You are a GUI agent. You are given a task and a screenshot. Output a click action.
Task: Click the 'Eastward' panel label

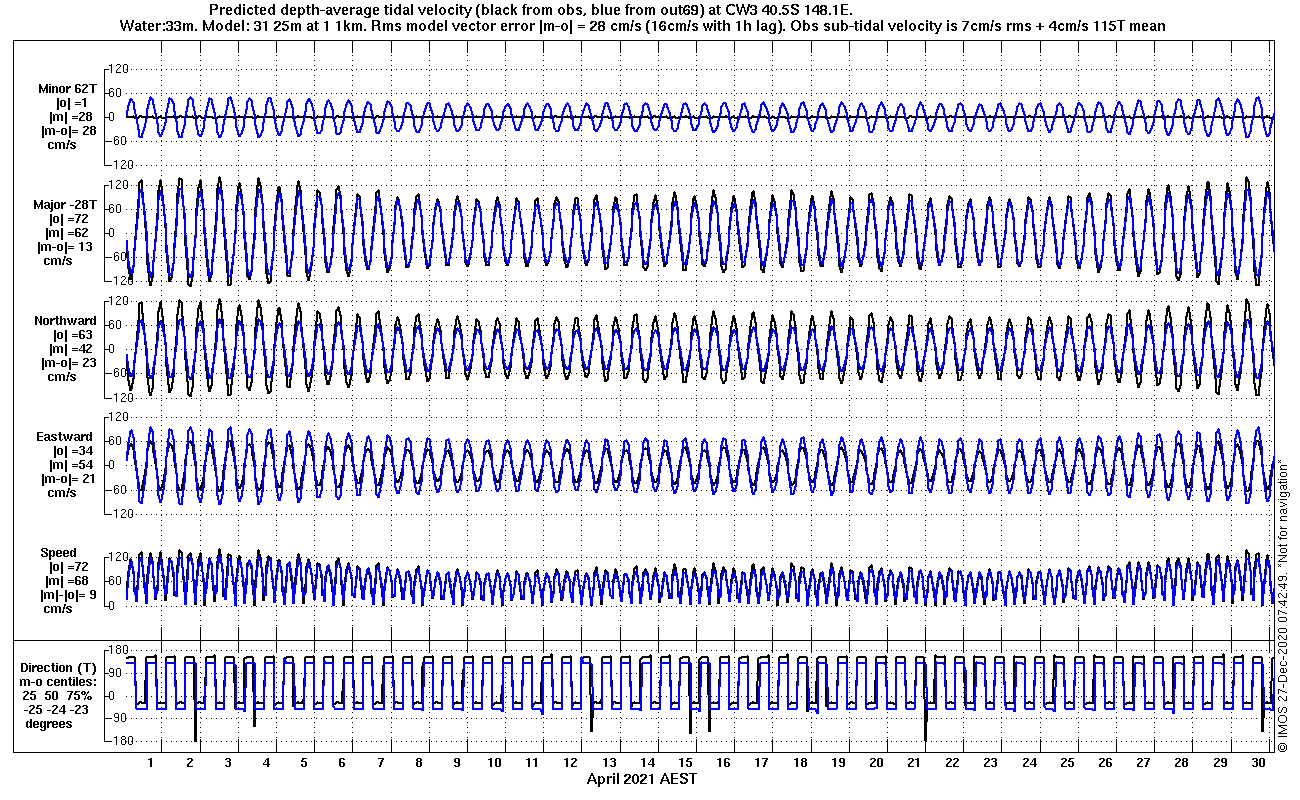[64, 437]
